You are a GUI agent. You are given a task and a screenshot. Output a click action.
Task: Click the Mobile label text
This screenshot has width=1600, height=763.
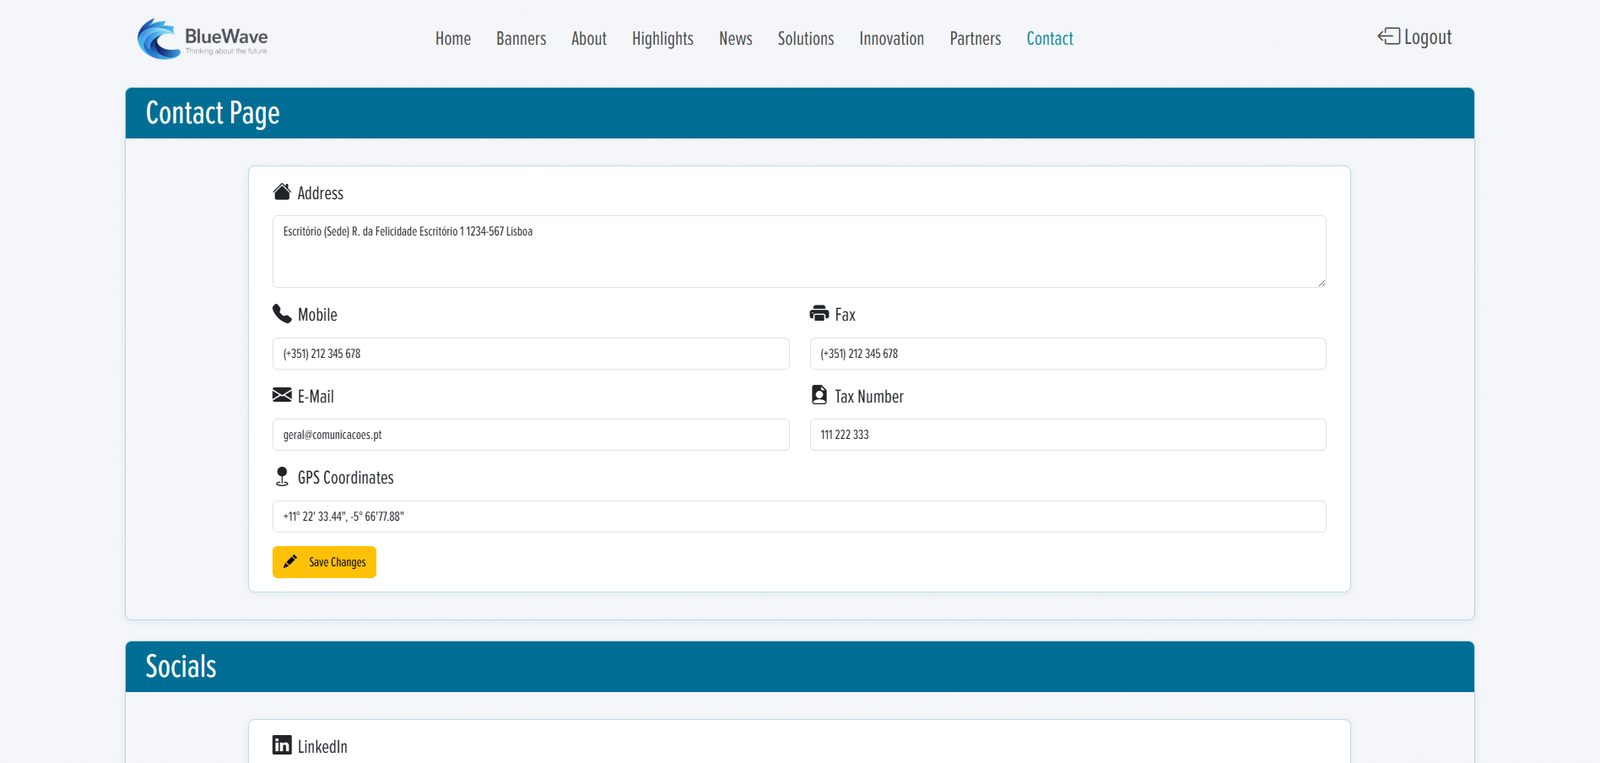[x=317, y=315]
